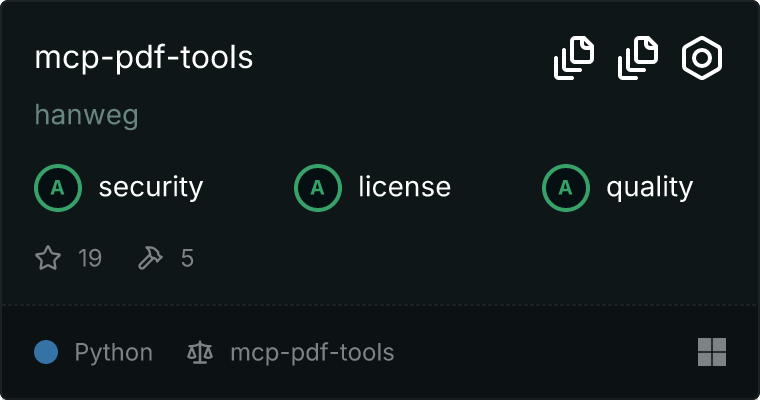Click the hammer tools icon

(151, 257)
